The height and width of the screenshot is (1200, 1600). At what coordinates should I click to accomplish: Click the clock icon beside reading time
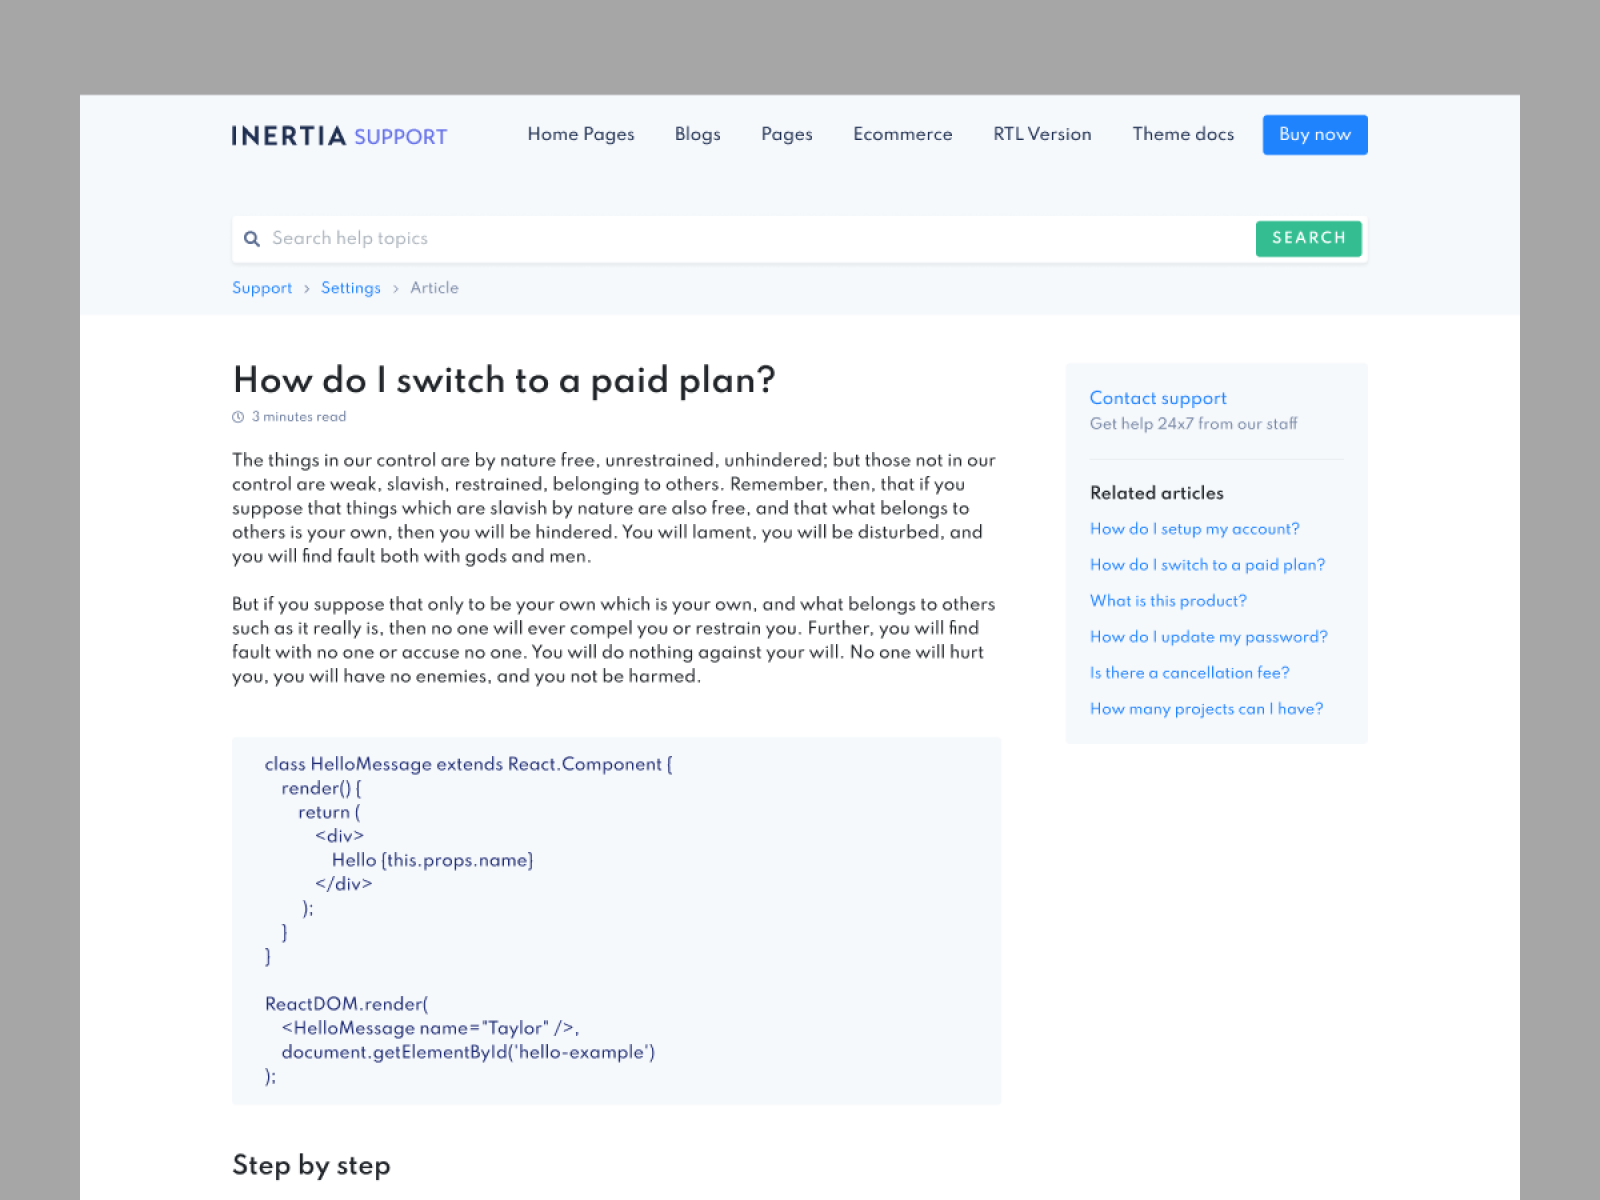(x=238, y=417)
